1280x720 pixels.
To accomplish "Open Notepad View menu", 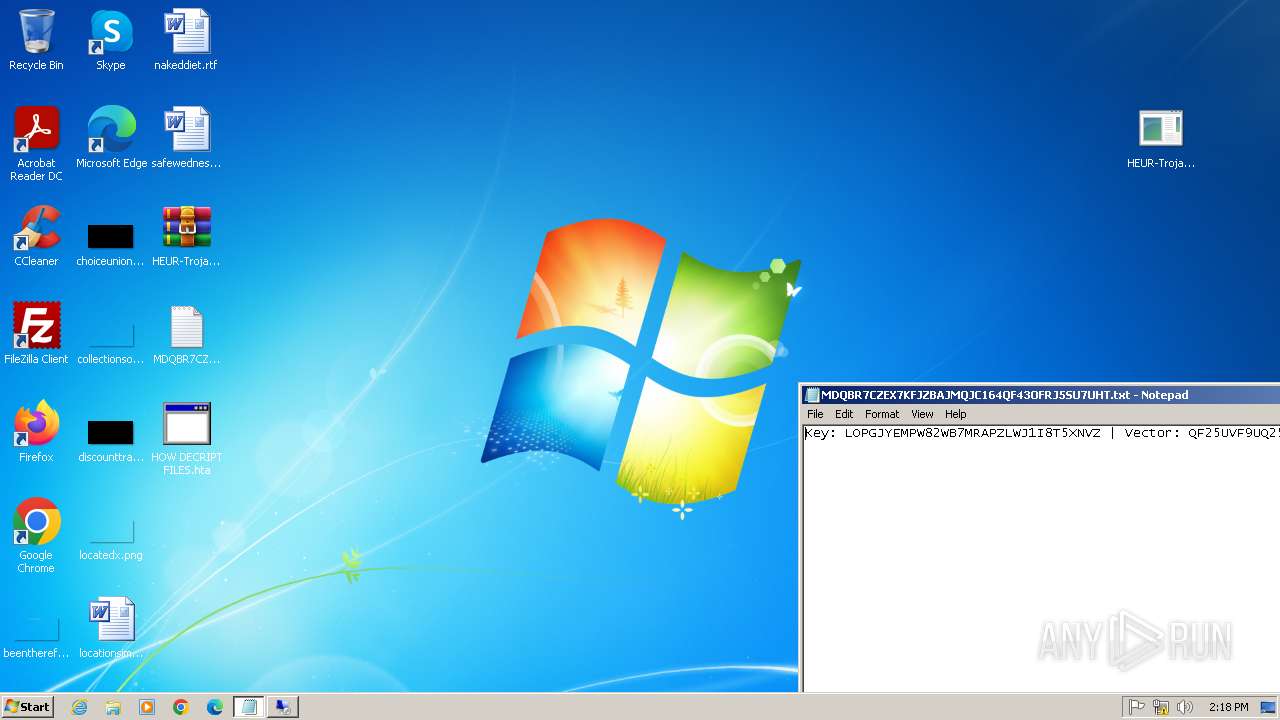I will [x=922, y=414].
